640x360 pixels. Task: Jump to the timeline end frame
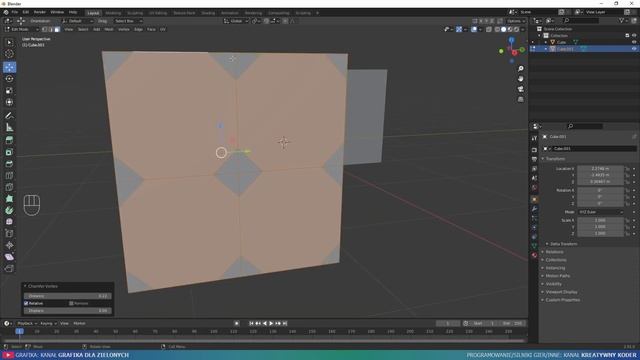(285, 323)
